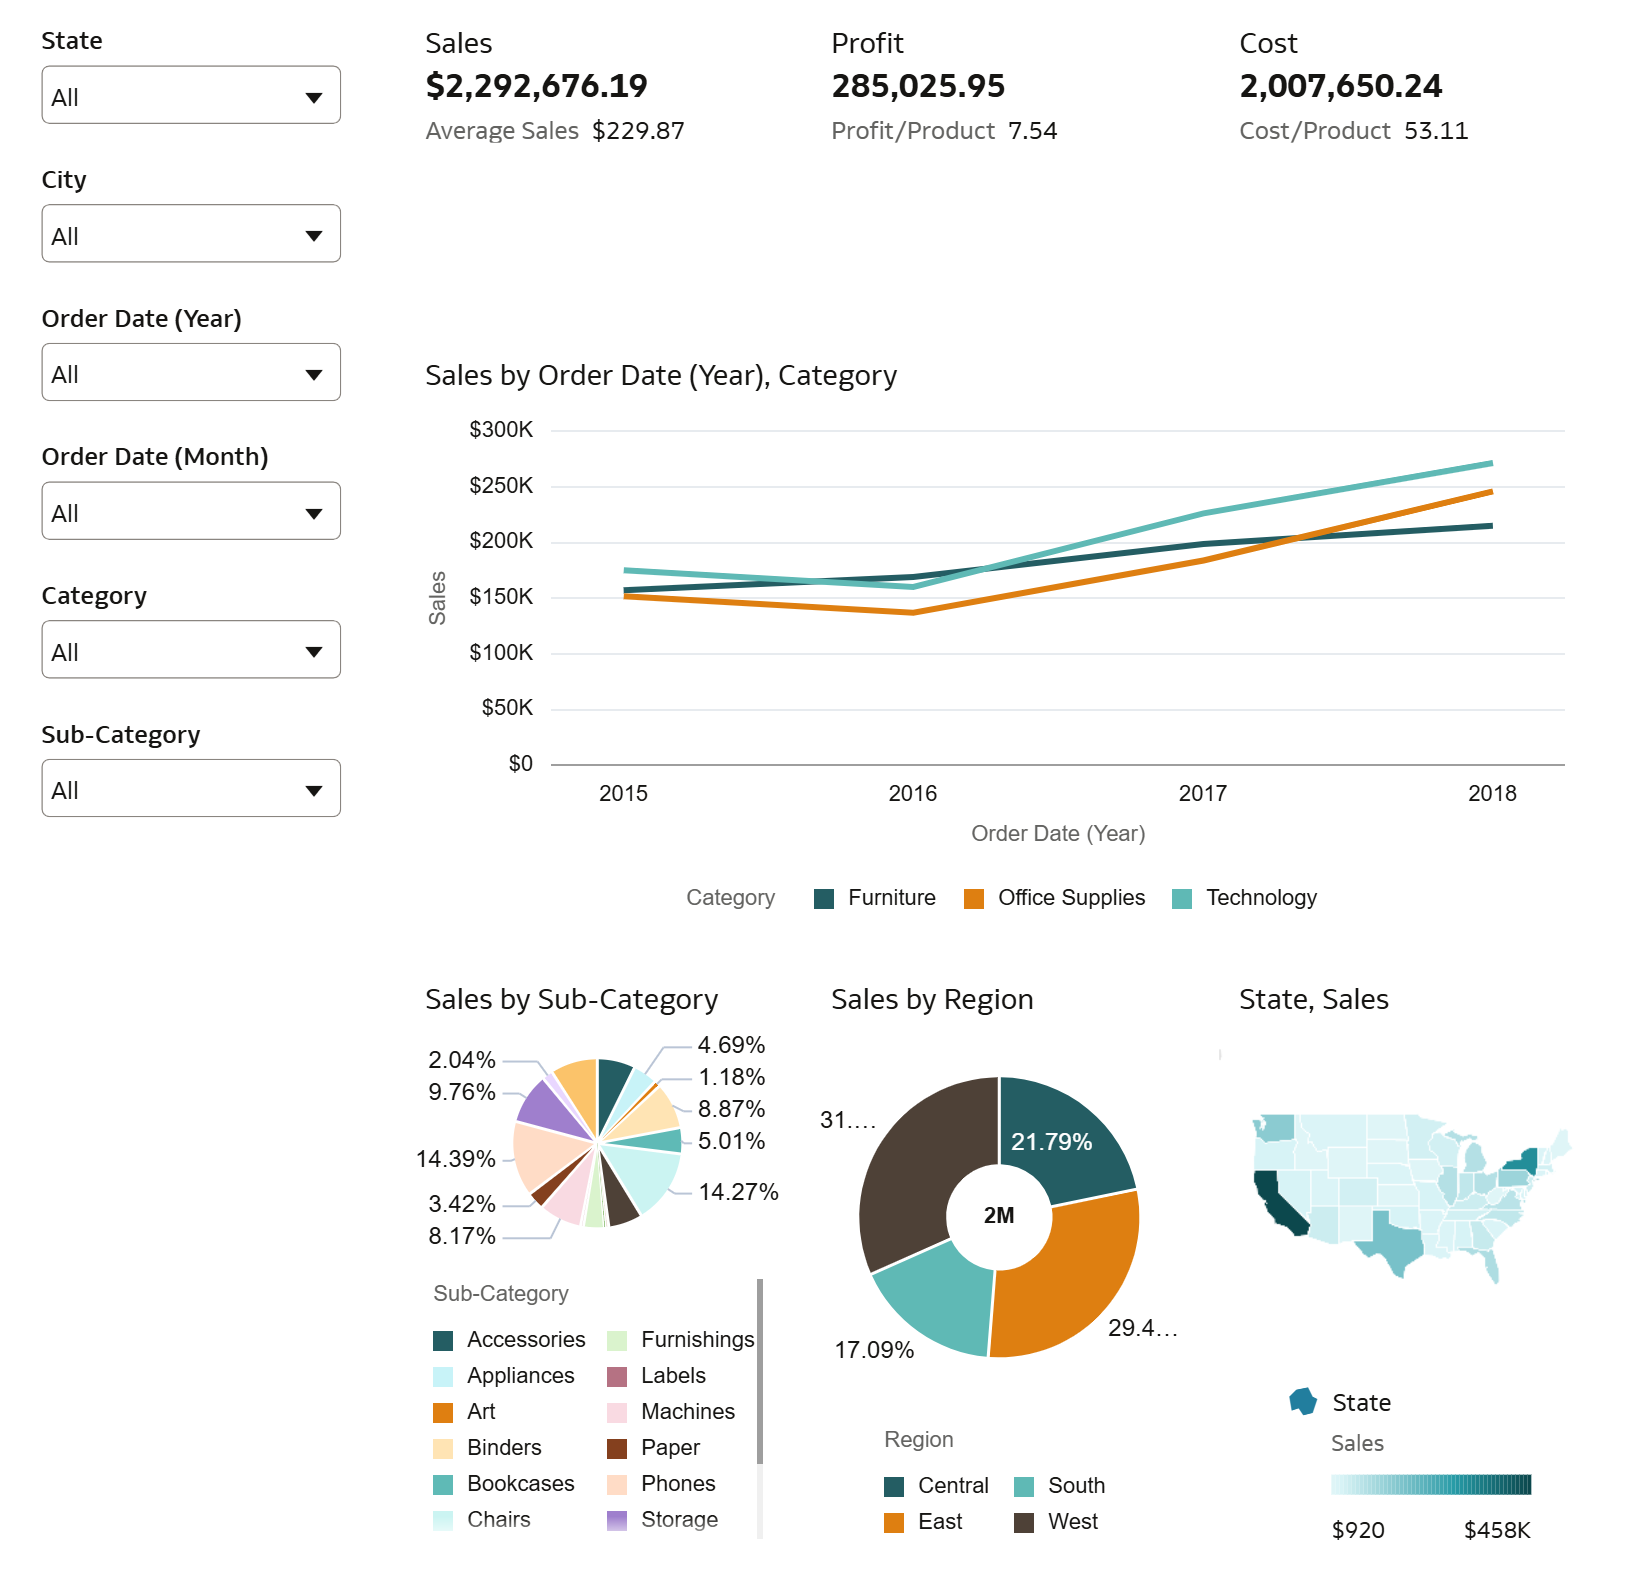This screenshot has height=1580, width=1626.
Task: Click the Sales color gradient bar
Action: 1431,1484
